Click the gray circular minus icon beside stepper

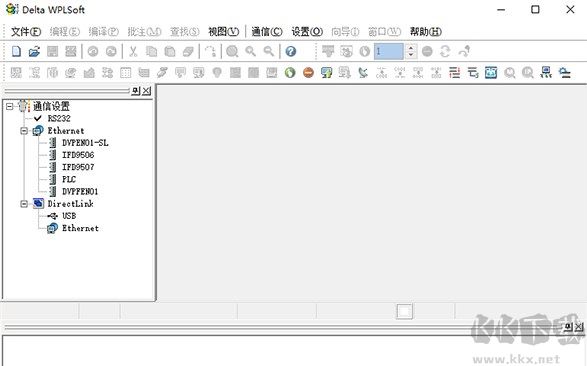427,51
